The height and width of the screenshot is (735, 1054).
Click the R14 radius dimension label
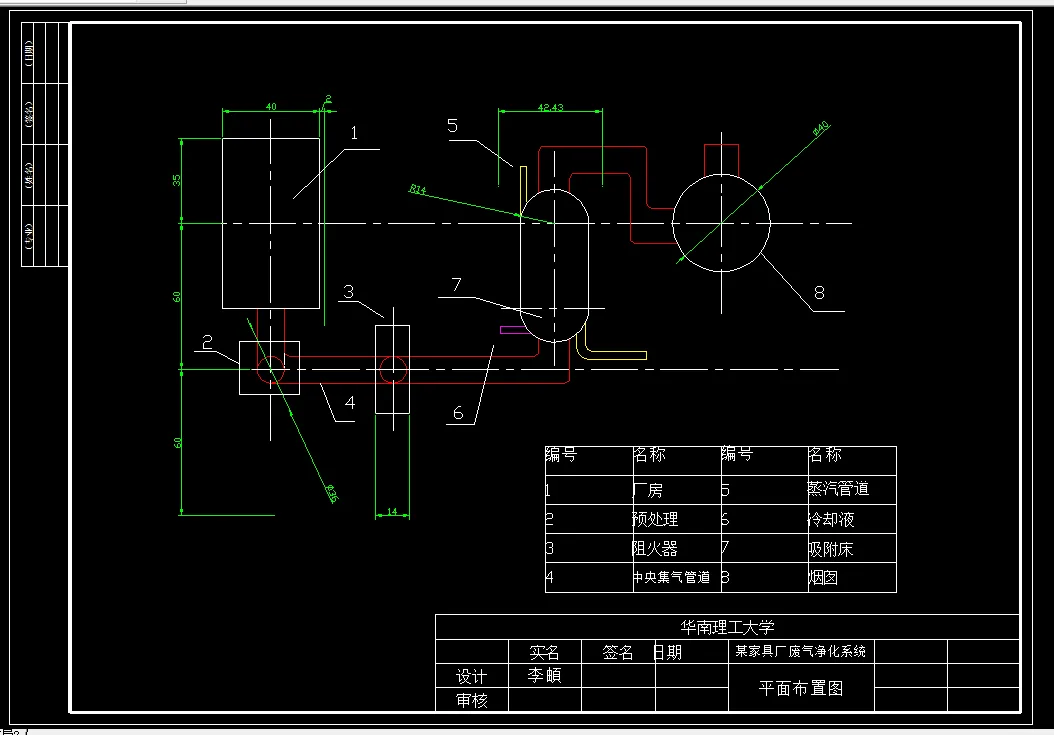click(417, 190)
